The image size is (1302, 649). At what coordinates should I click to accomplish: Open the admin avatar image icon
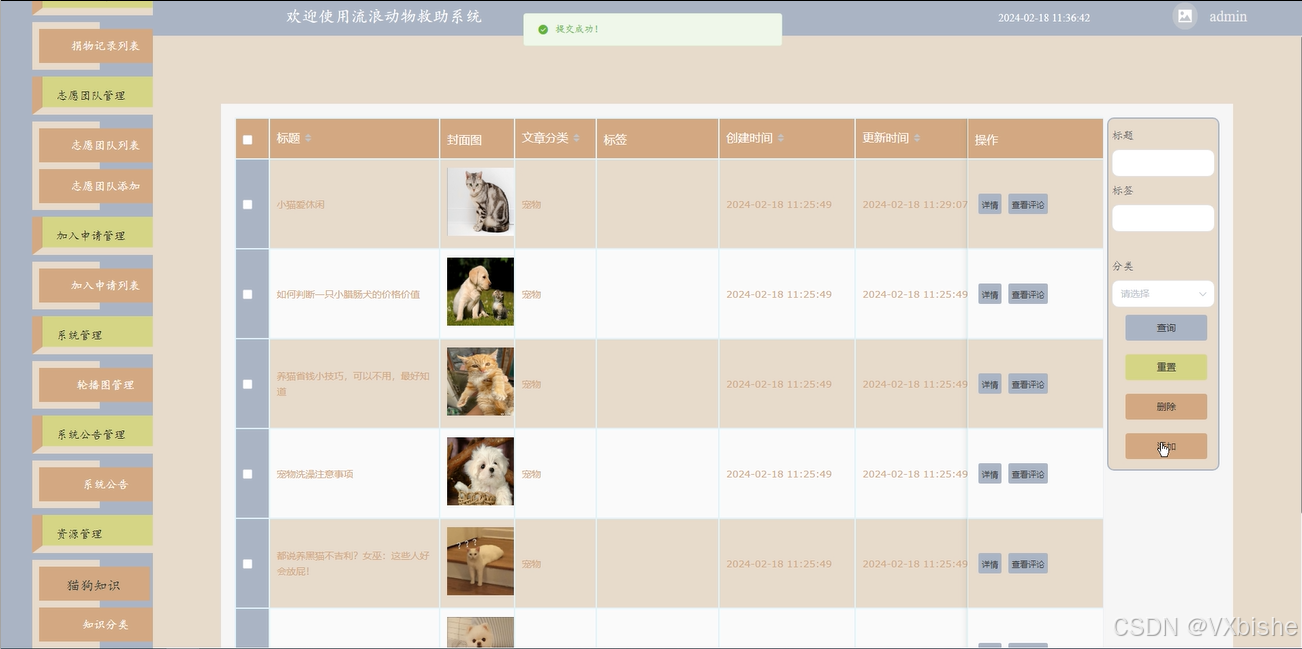pyautogui.click(x=1185, y=16)
